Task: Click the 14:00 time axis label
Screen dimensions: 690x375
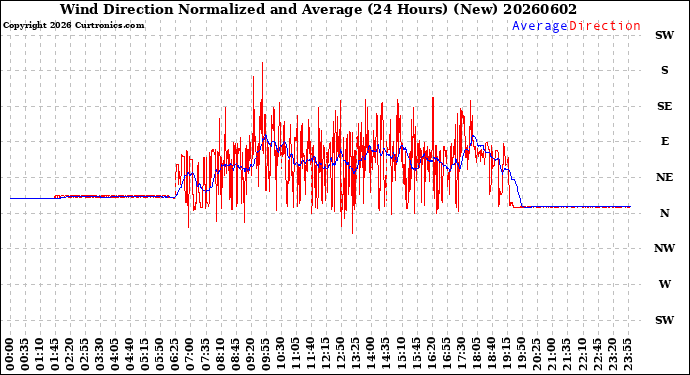Action: [371, 355]
